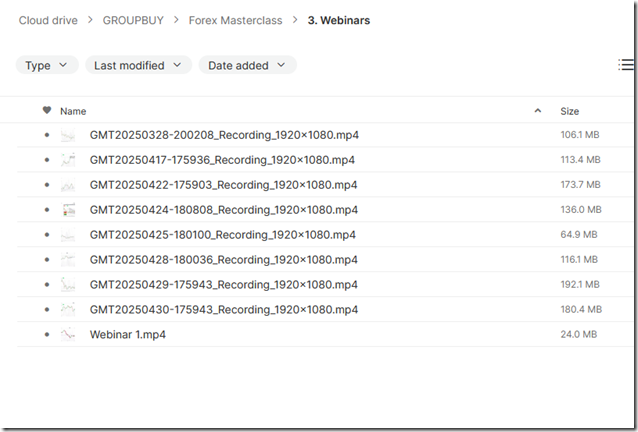Image resolution: width=638 pixels, height=432 pixels.
Task: Open the list view options icon
Action: pos(626,65)
